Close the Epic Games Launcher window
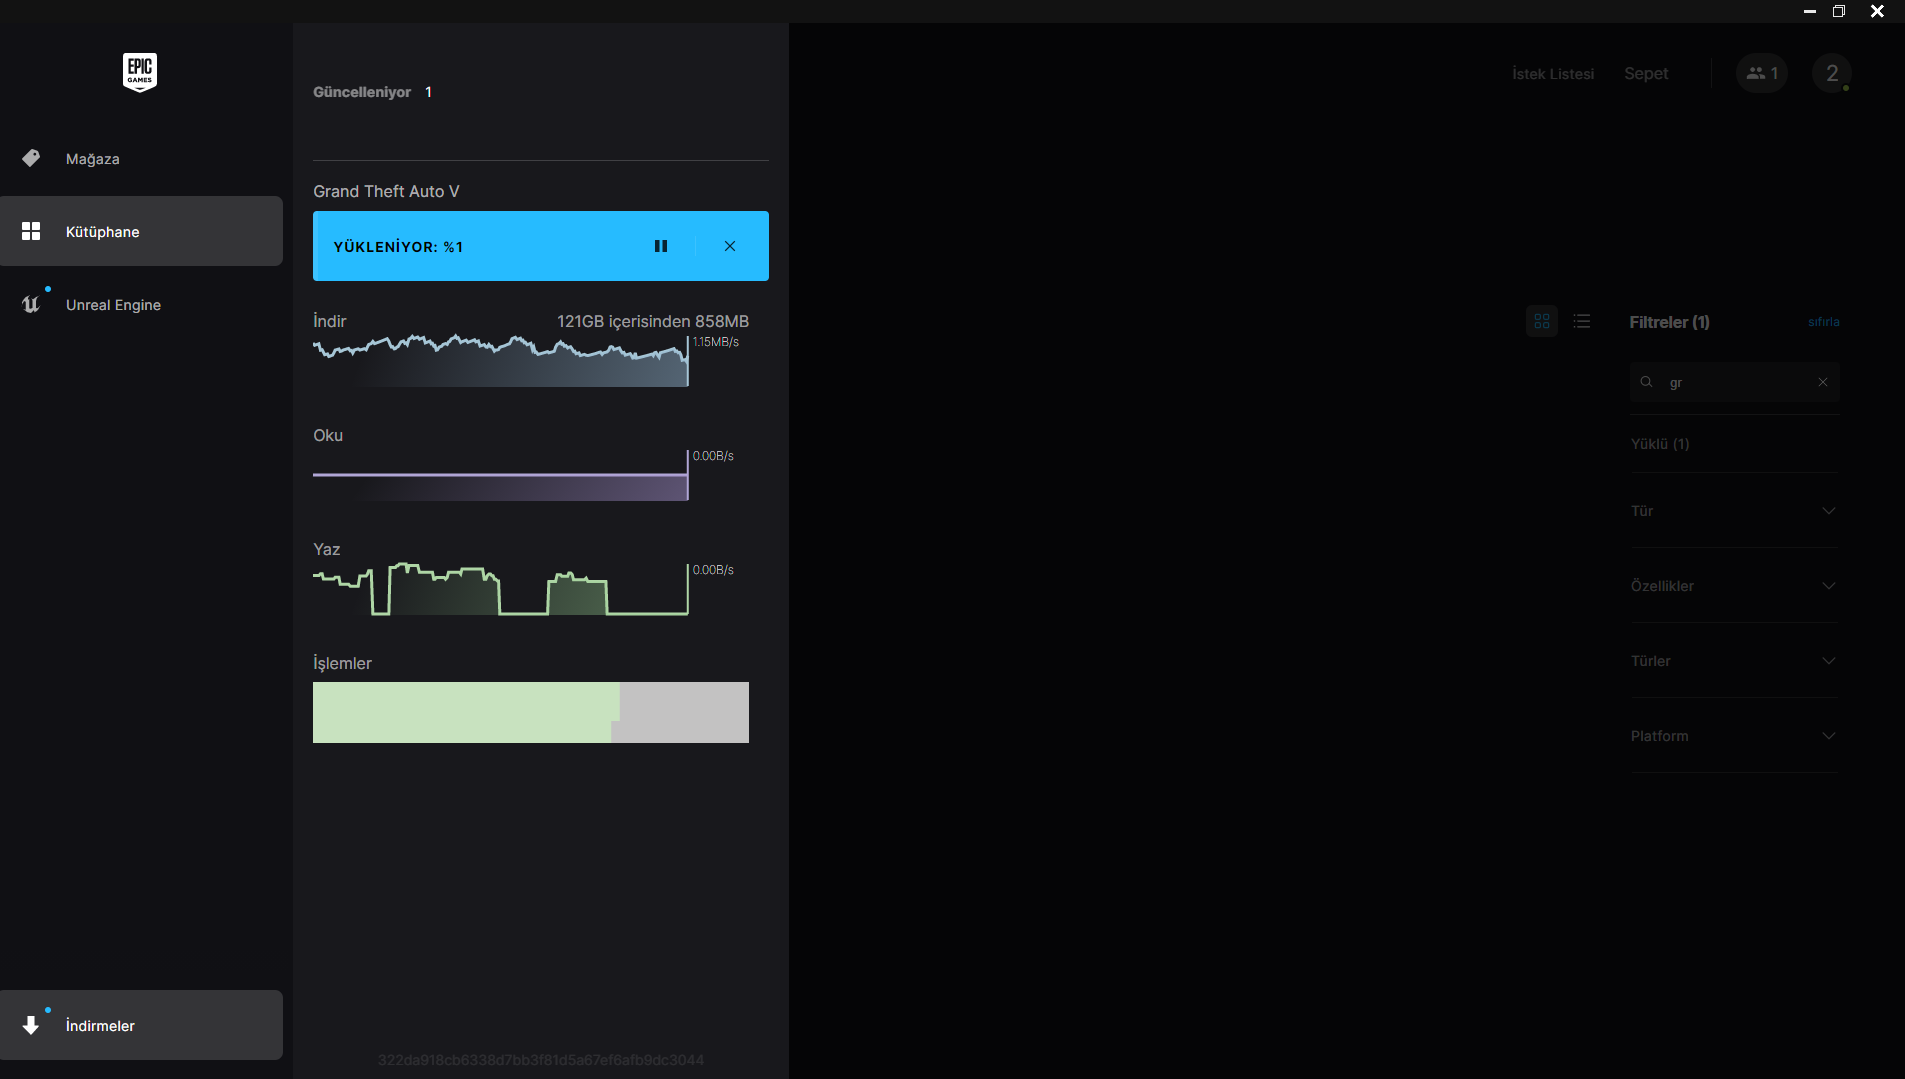The height and width of the screenshot is (1079, 1905). click(x=1877, y=11)
